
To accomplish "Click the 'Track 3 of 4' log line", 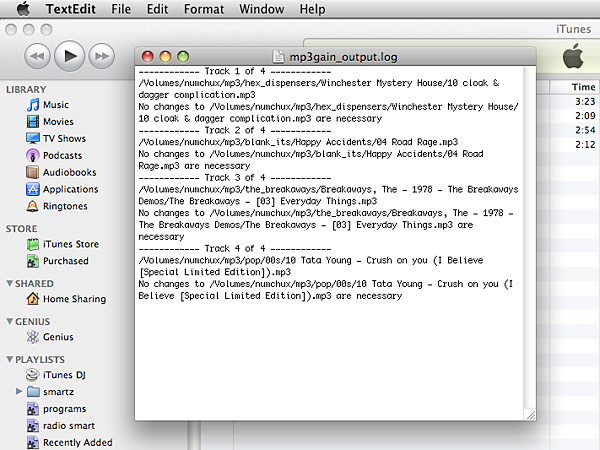I will point(235,178).
